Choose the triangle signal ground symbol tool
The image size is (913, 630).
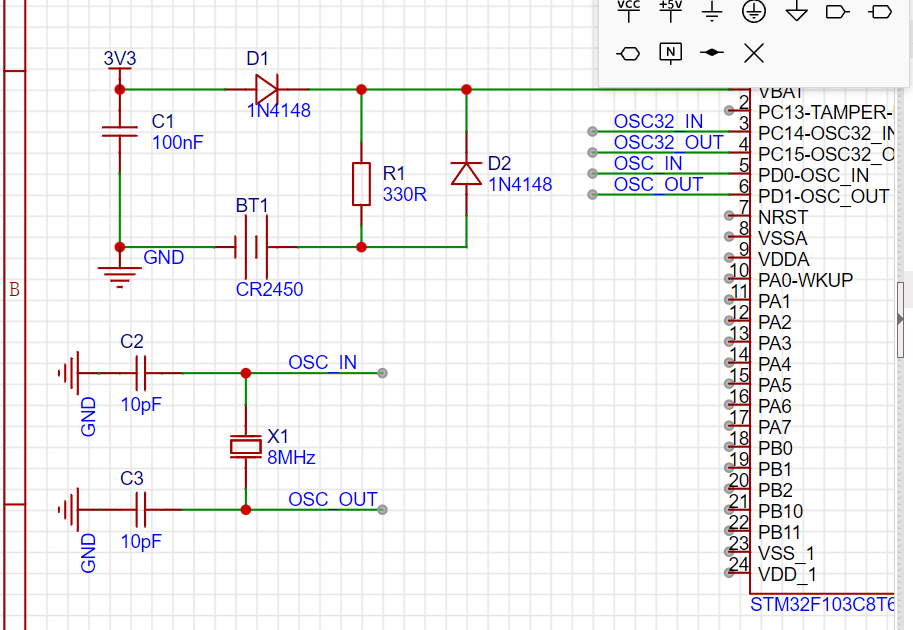796,12
